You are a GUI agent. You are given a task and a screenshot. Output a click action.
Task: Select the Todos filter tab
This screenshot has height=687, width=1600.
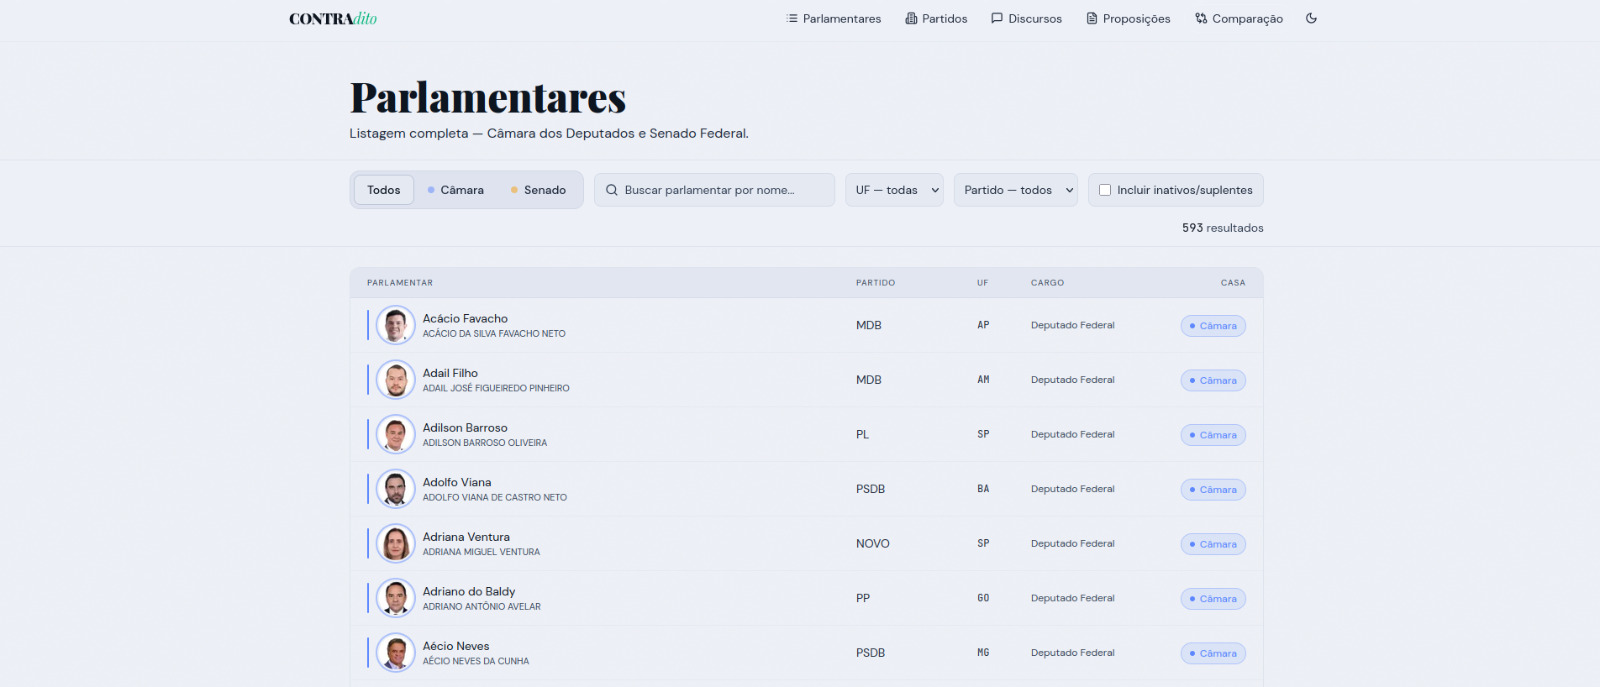click(x=384, y=190)
